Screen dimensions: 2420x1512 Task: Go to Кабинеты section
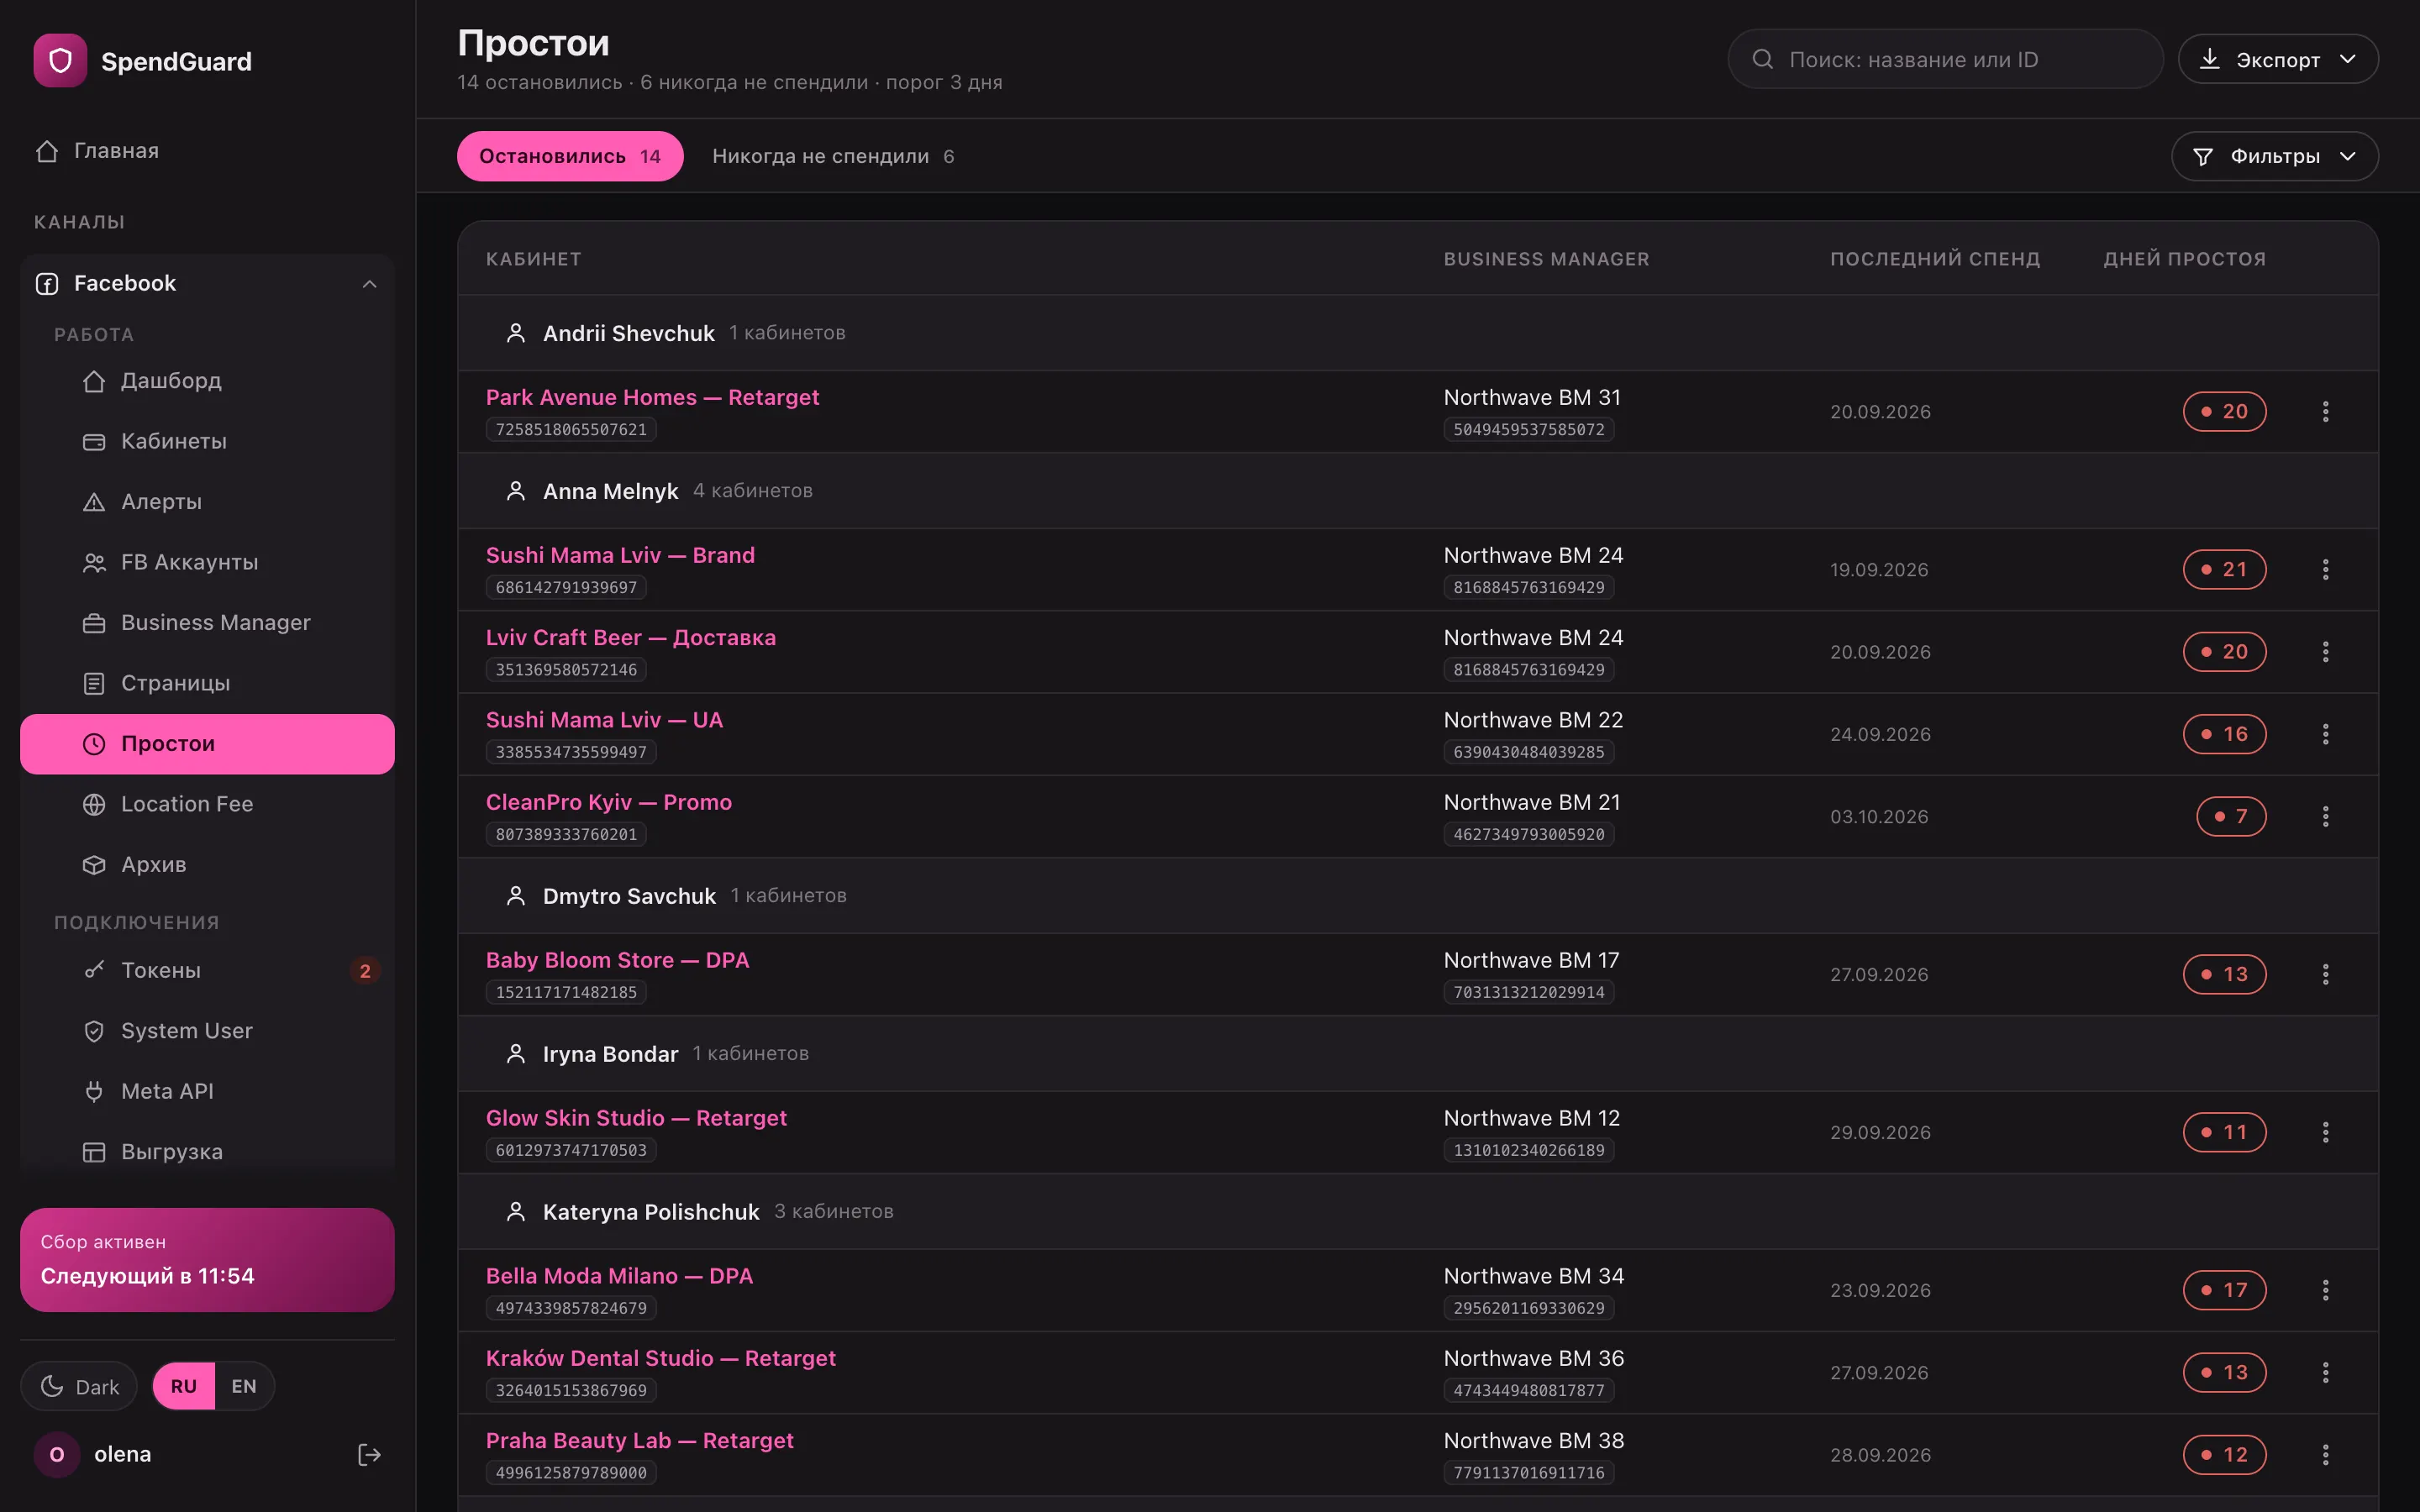pyautogui.click(x=207, y=441)
